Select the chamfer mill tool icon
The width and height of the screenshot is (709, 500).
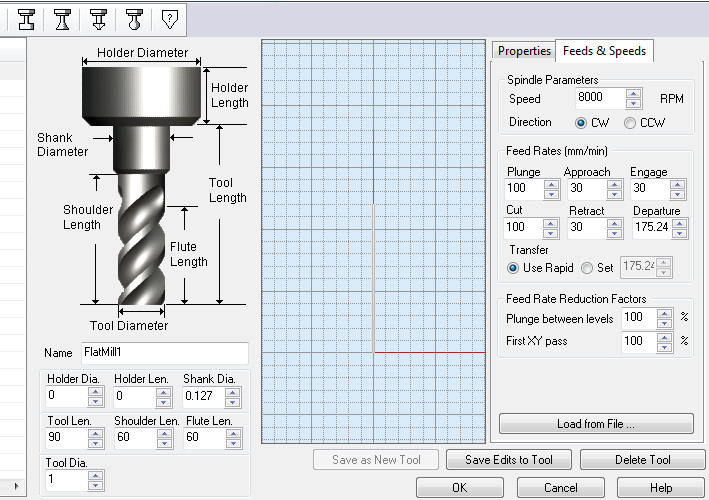[x=98, y=19]
